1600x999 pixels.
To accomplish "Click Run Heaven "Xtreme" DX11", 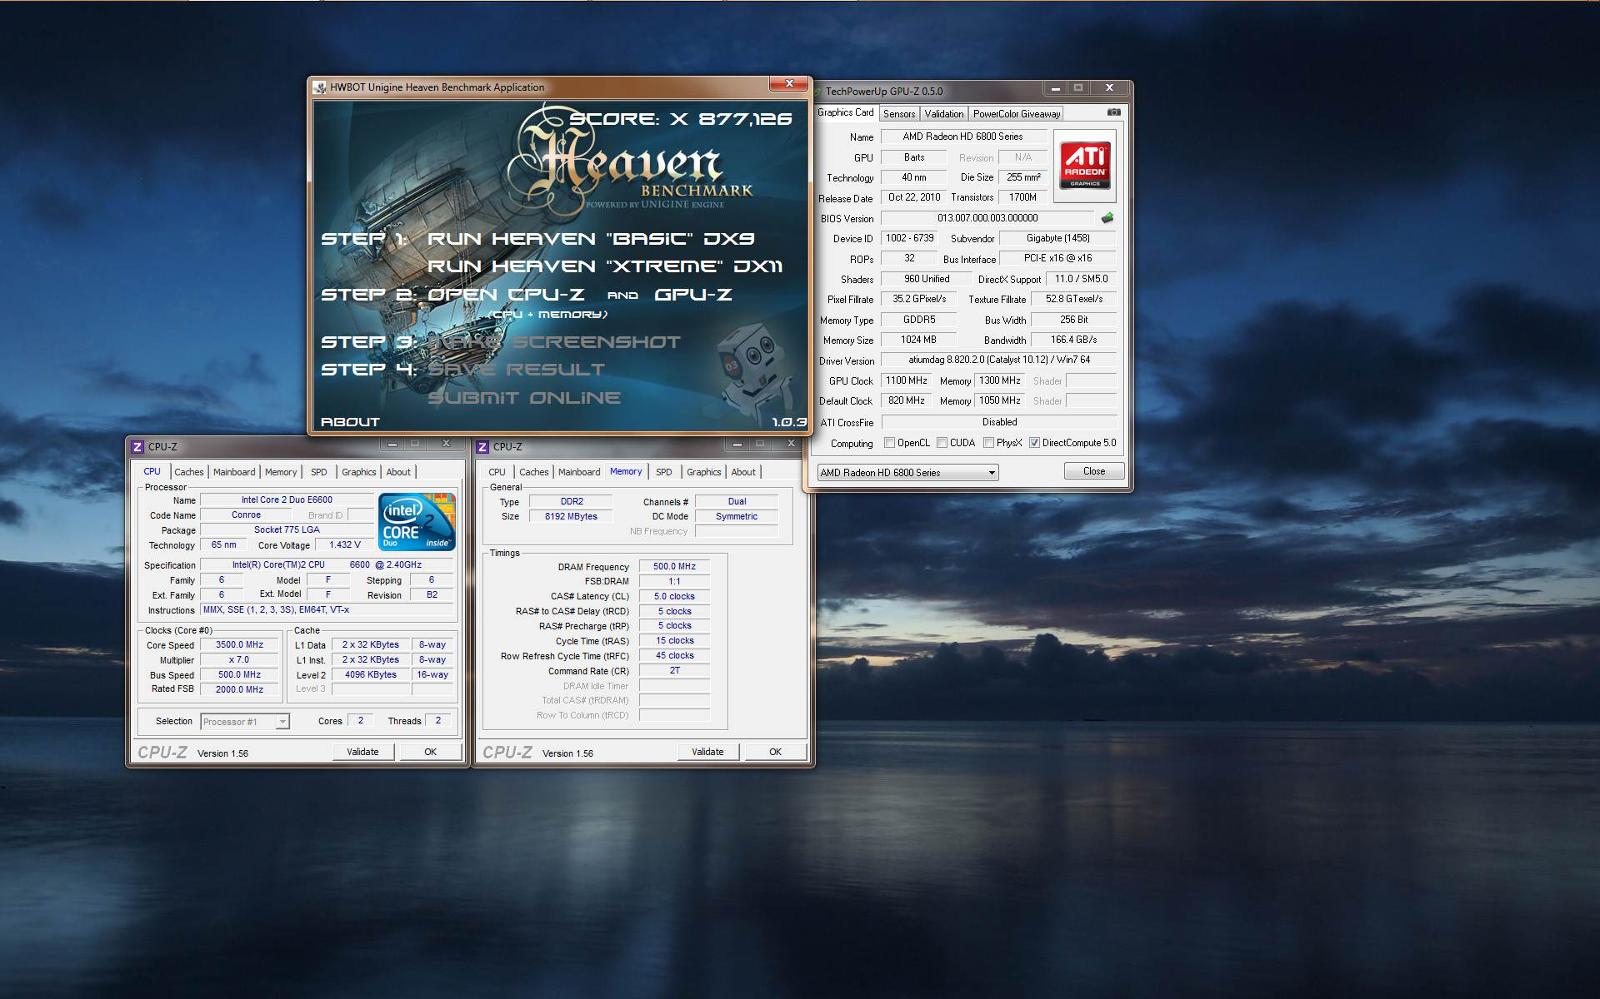I will pyautogui.click(x=605, y=267).
